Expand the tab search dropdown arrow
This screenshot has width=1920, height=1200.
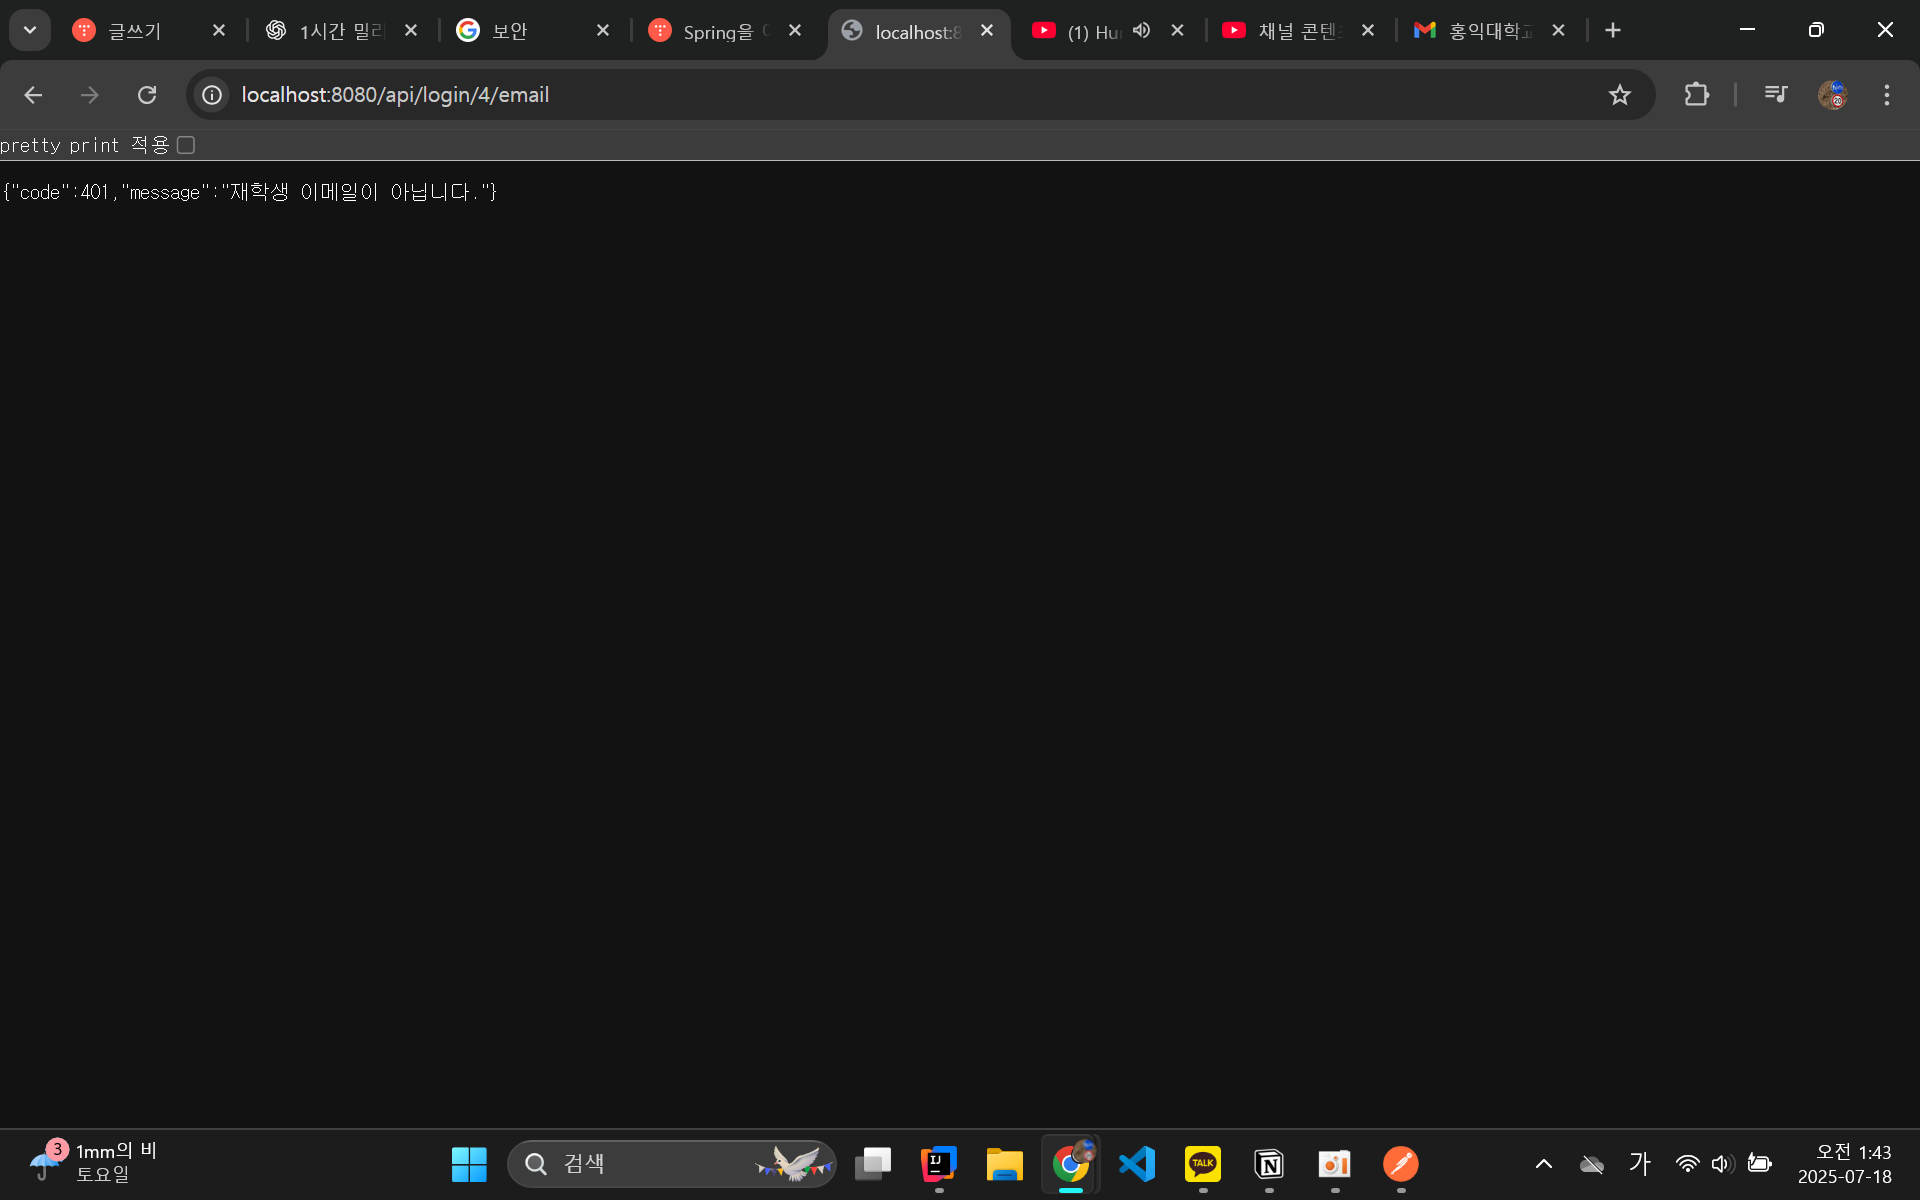(x=30, y=30)
